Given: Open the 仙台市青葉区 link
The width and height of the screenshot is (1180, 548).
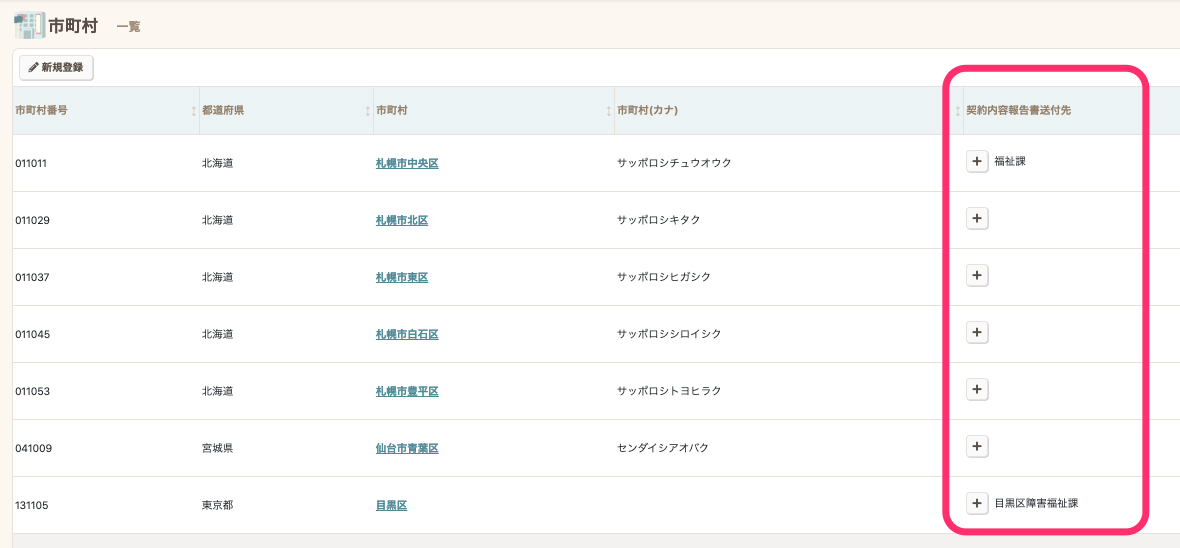Looking at the screenshot, I should coord(407,448).
